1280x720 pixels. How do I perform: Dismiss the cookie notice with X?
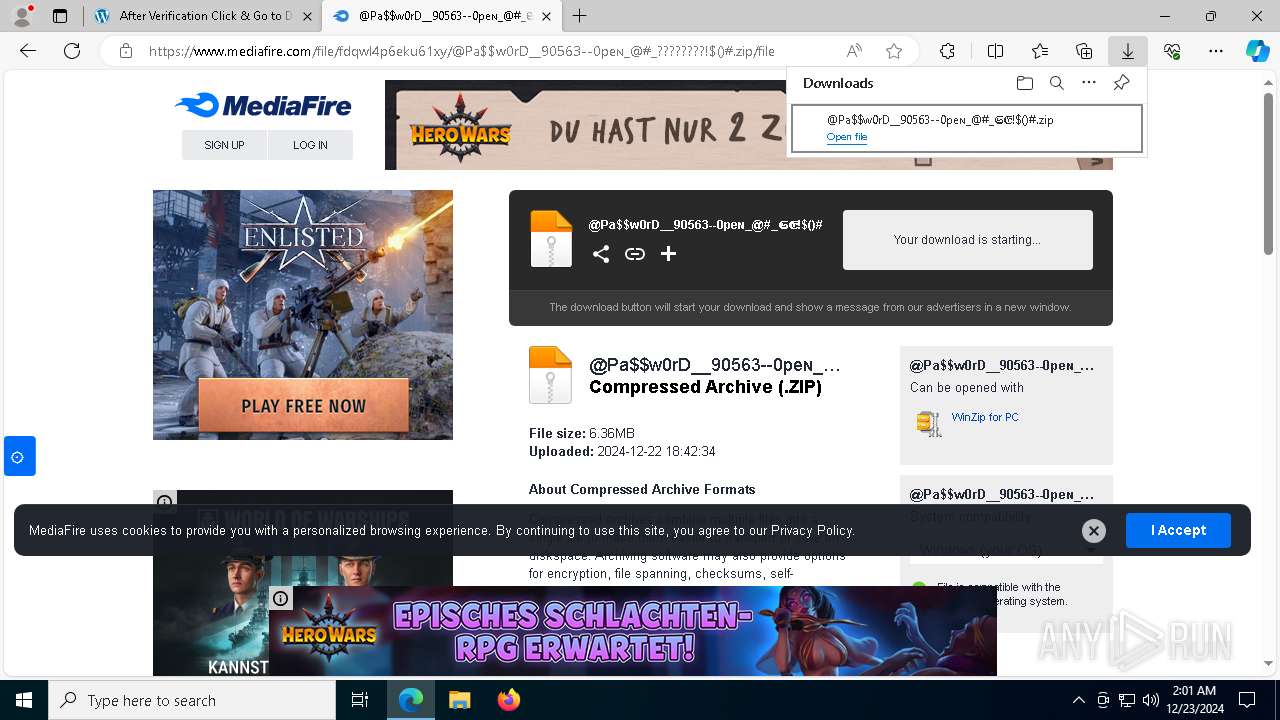click(x=1094, y=531)
